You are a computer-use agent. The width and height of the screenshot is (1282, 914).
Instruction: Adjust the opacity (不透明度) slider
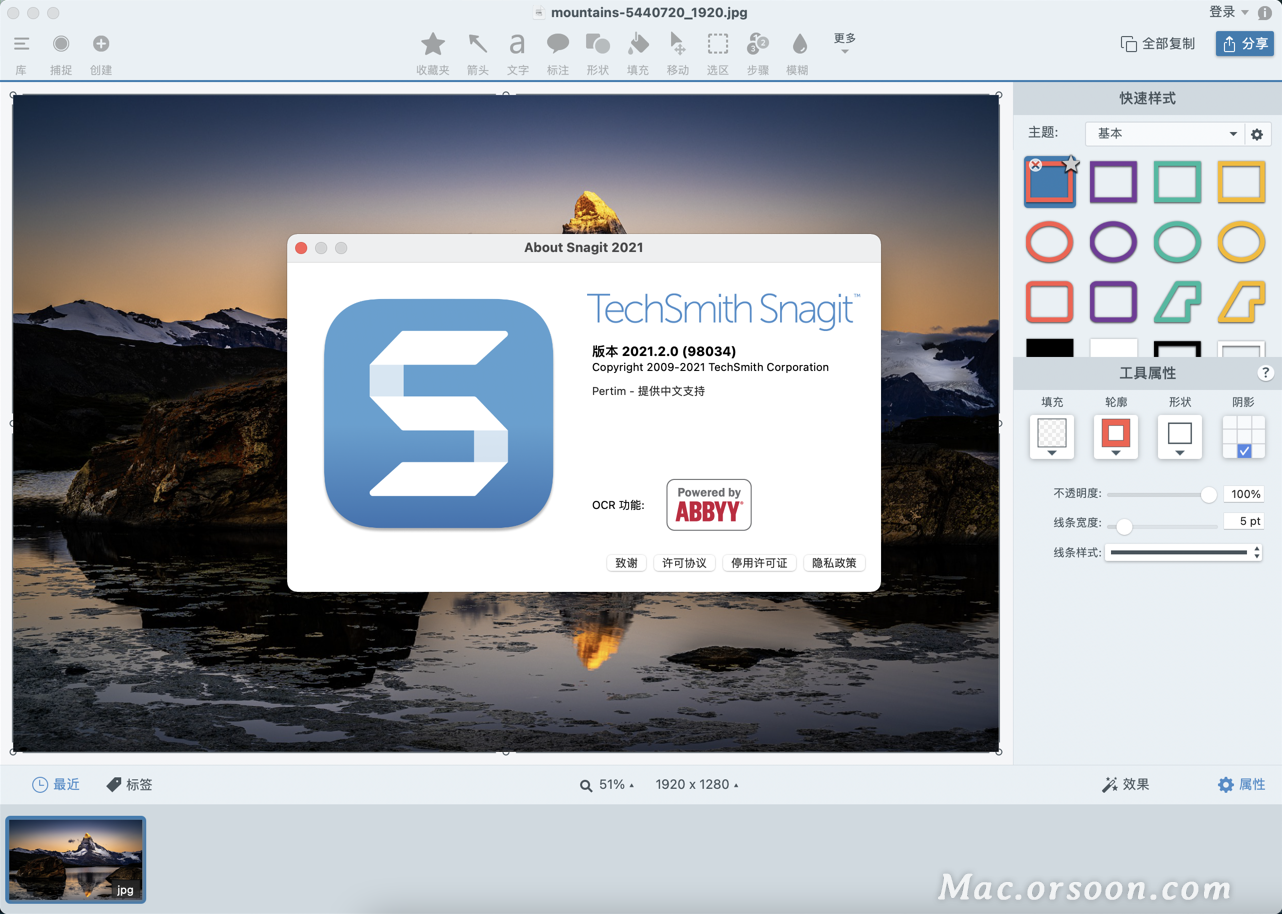(1162, 494)
